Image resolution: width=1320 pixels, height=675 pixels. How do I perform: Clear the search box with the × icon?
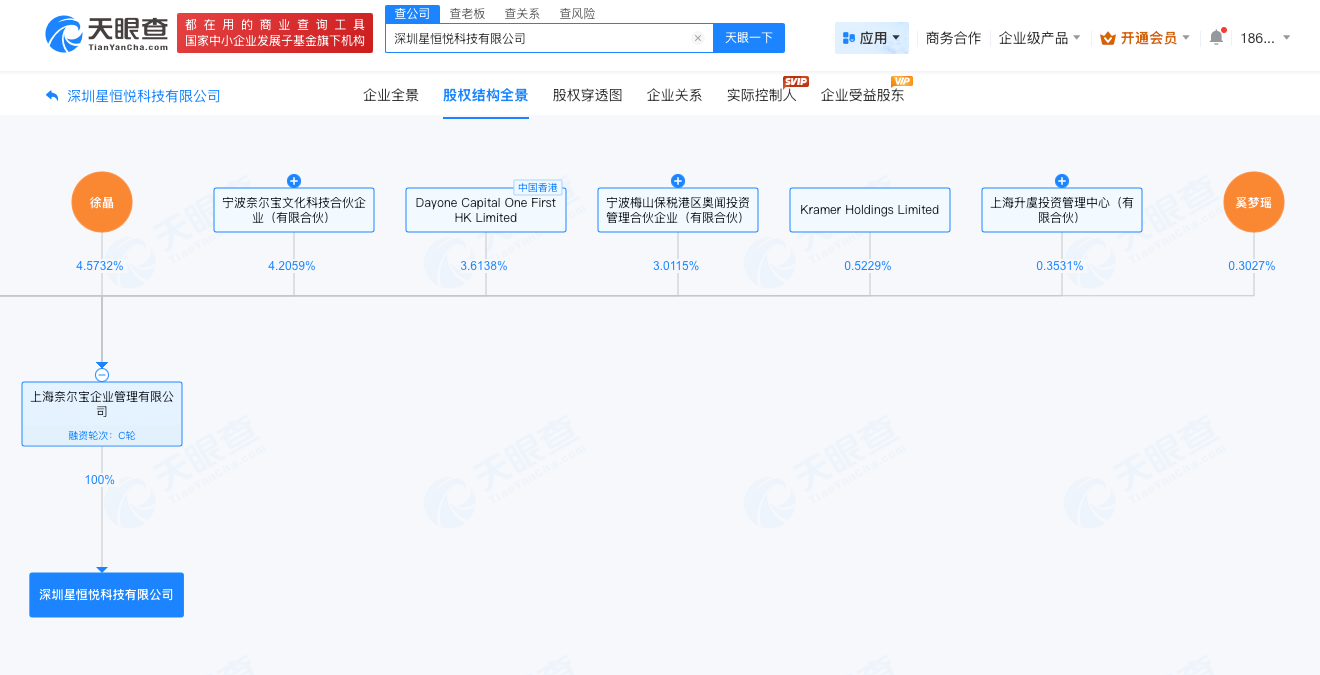pyautogui.click(x=698, y=37)
